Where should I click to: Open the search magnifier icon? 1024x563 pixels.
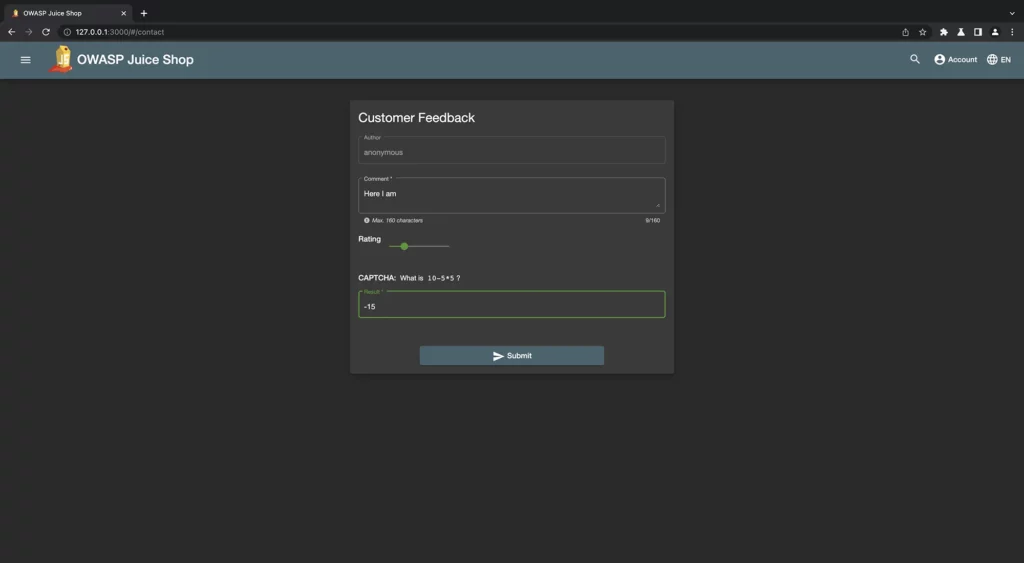click(915, 59)
